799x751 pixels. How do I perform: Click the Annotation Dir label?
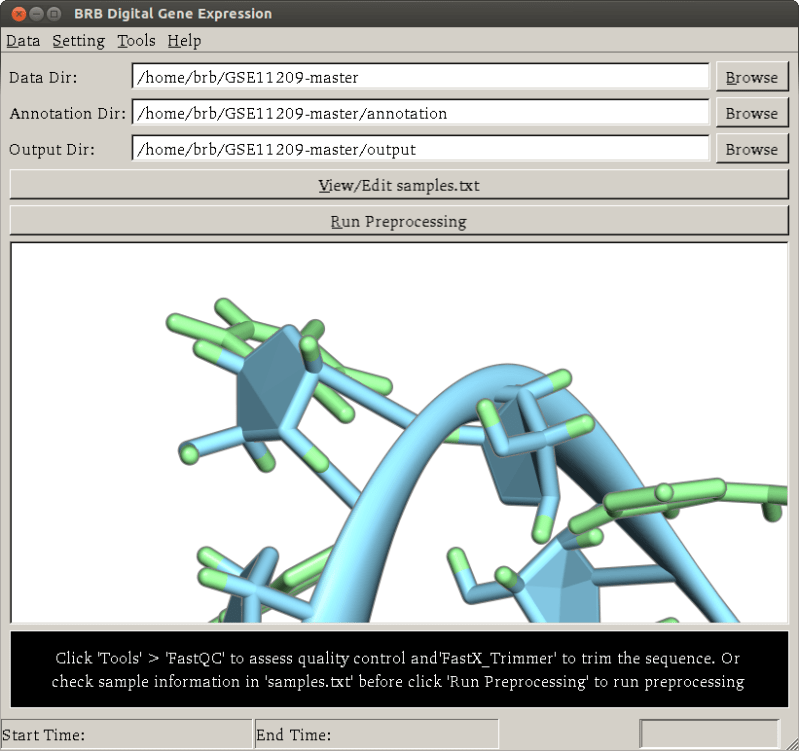[67, 113]
